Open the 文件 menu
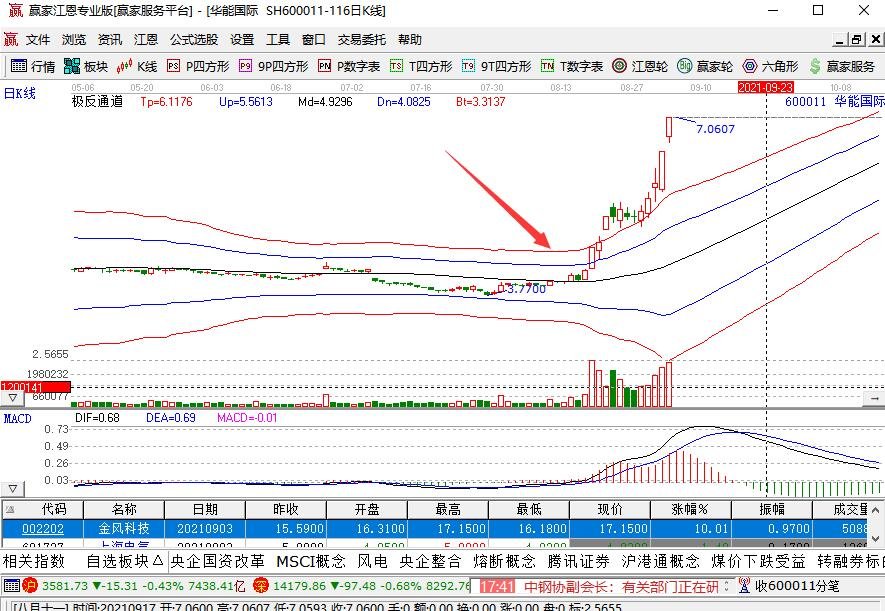The width and height of the screenshot is (885, 611). (38, 39)
